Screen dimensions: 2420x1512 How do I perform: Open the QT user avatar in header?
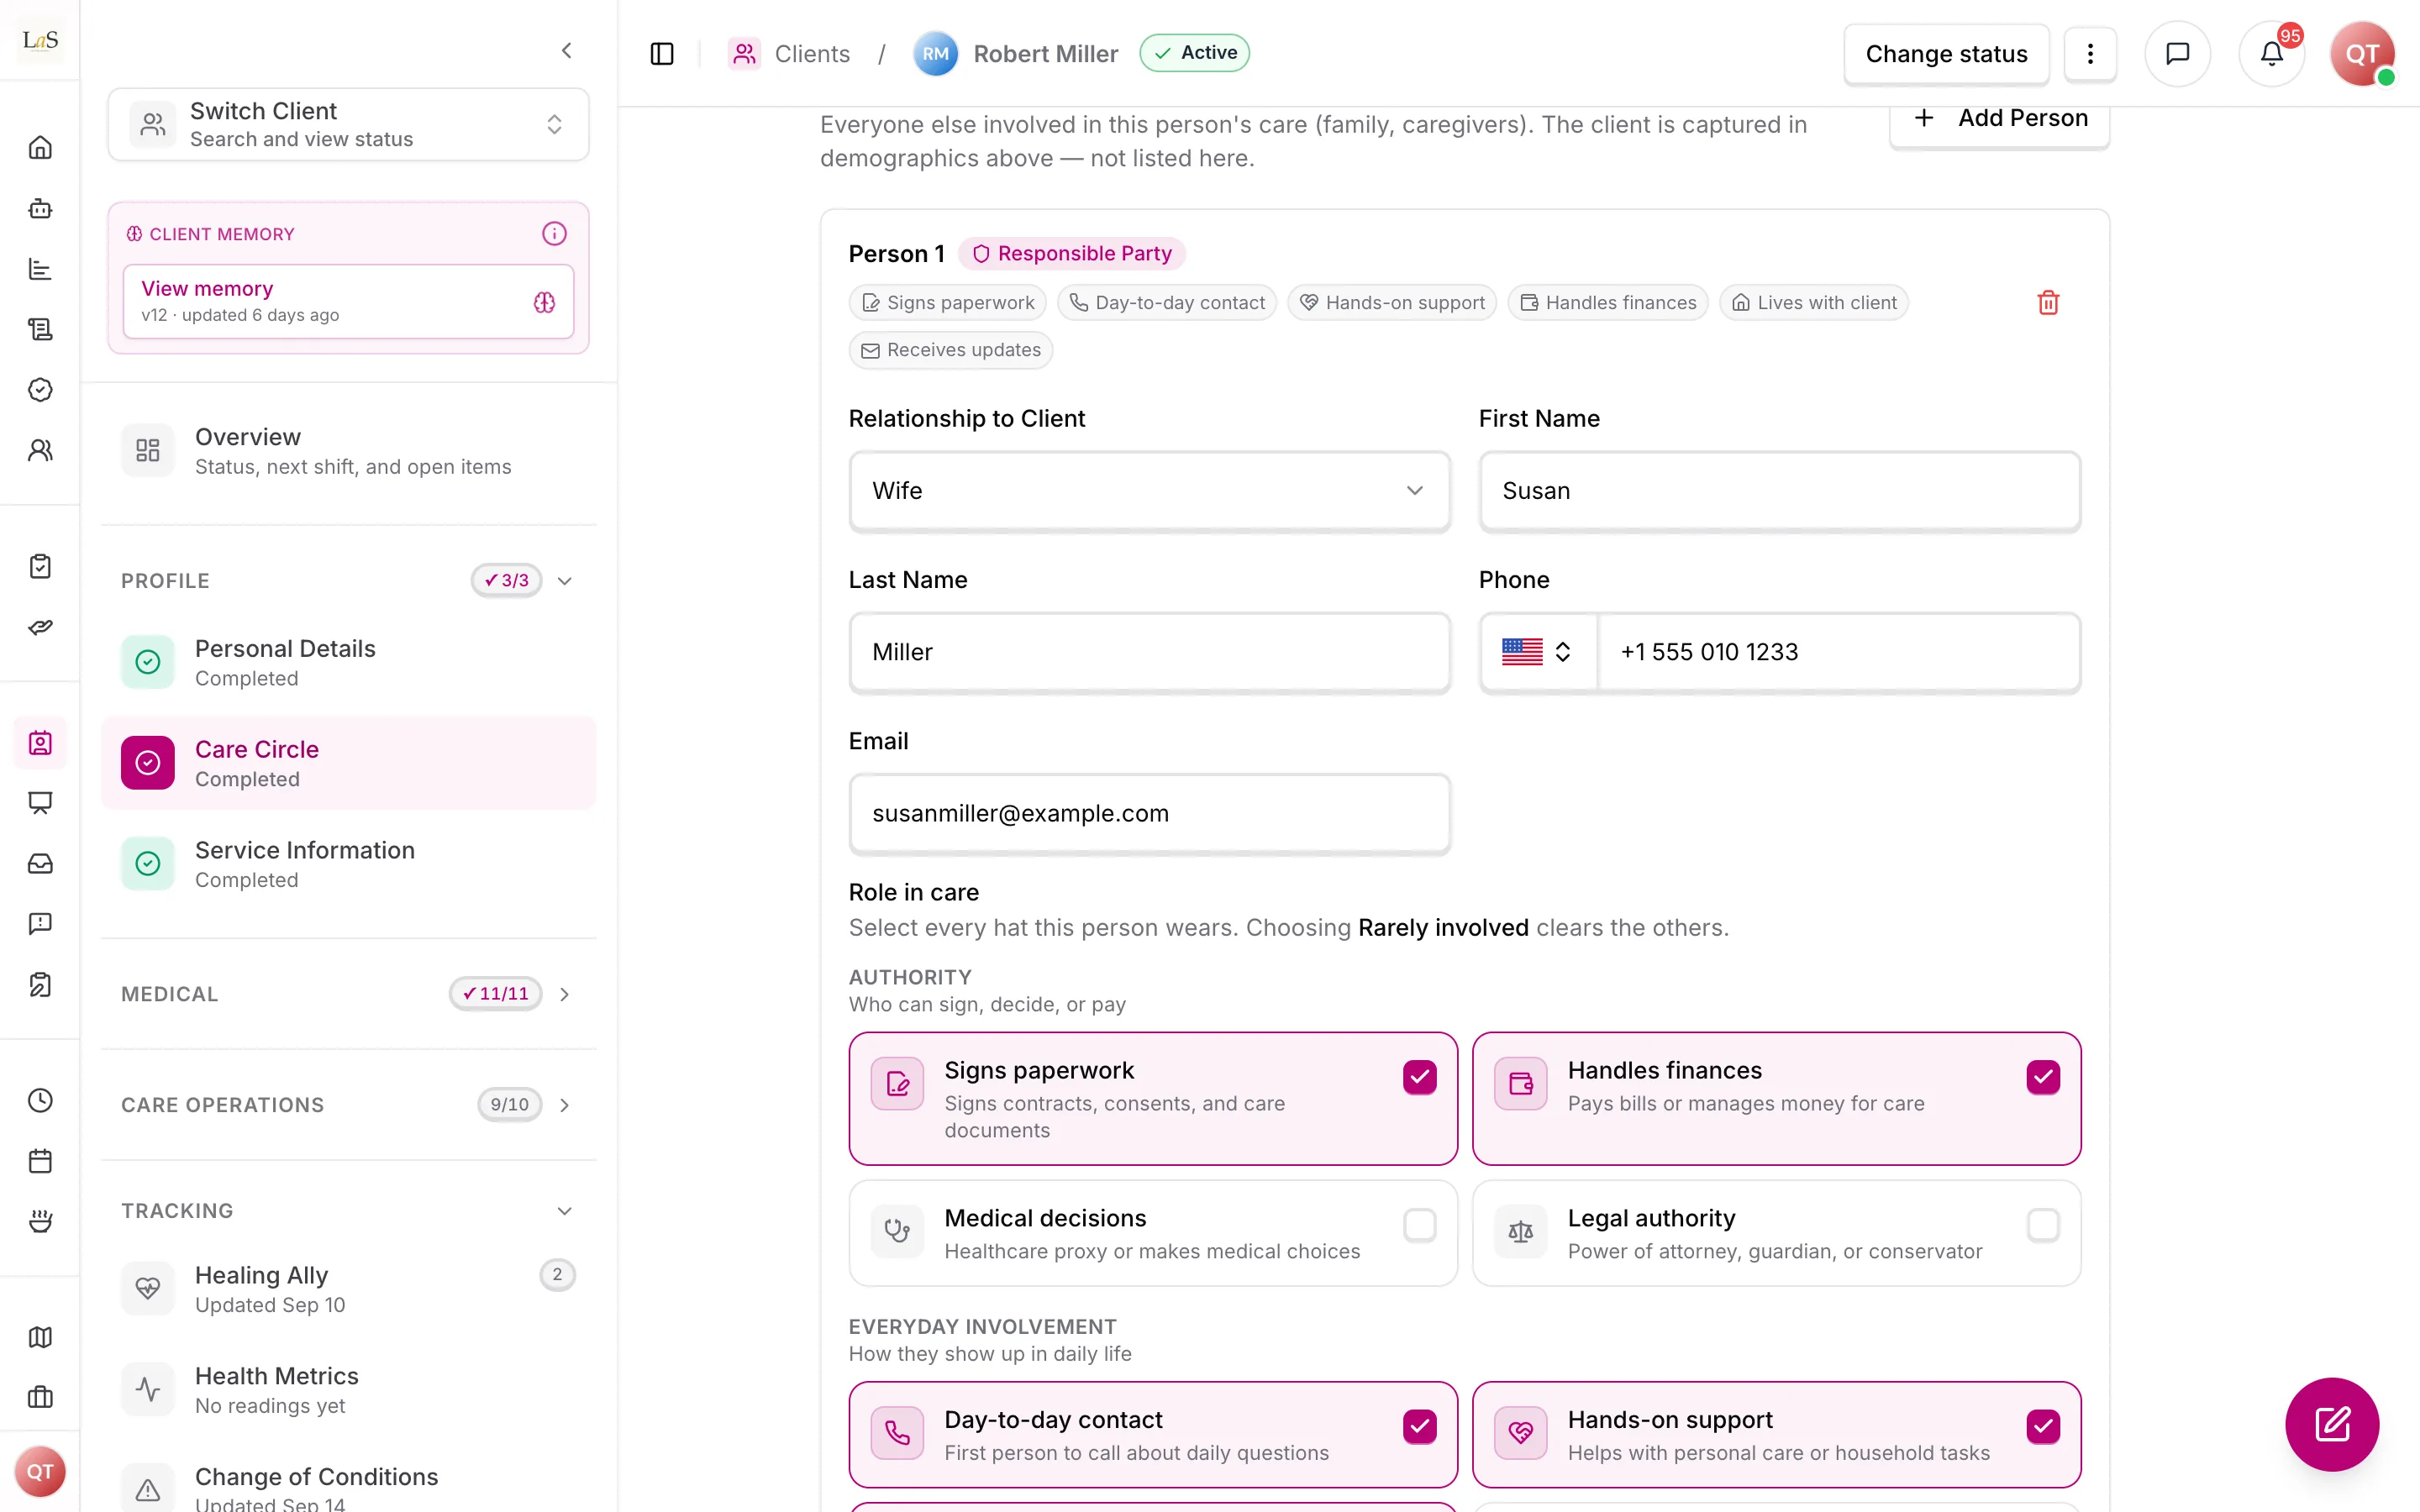(2362, 54)
